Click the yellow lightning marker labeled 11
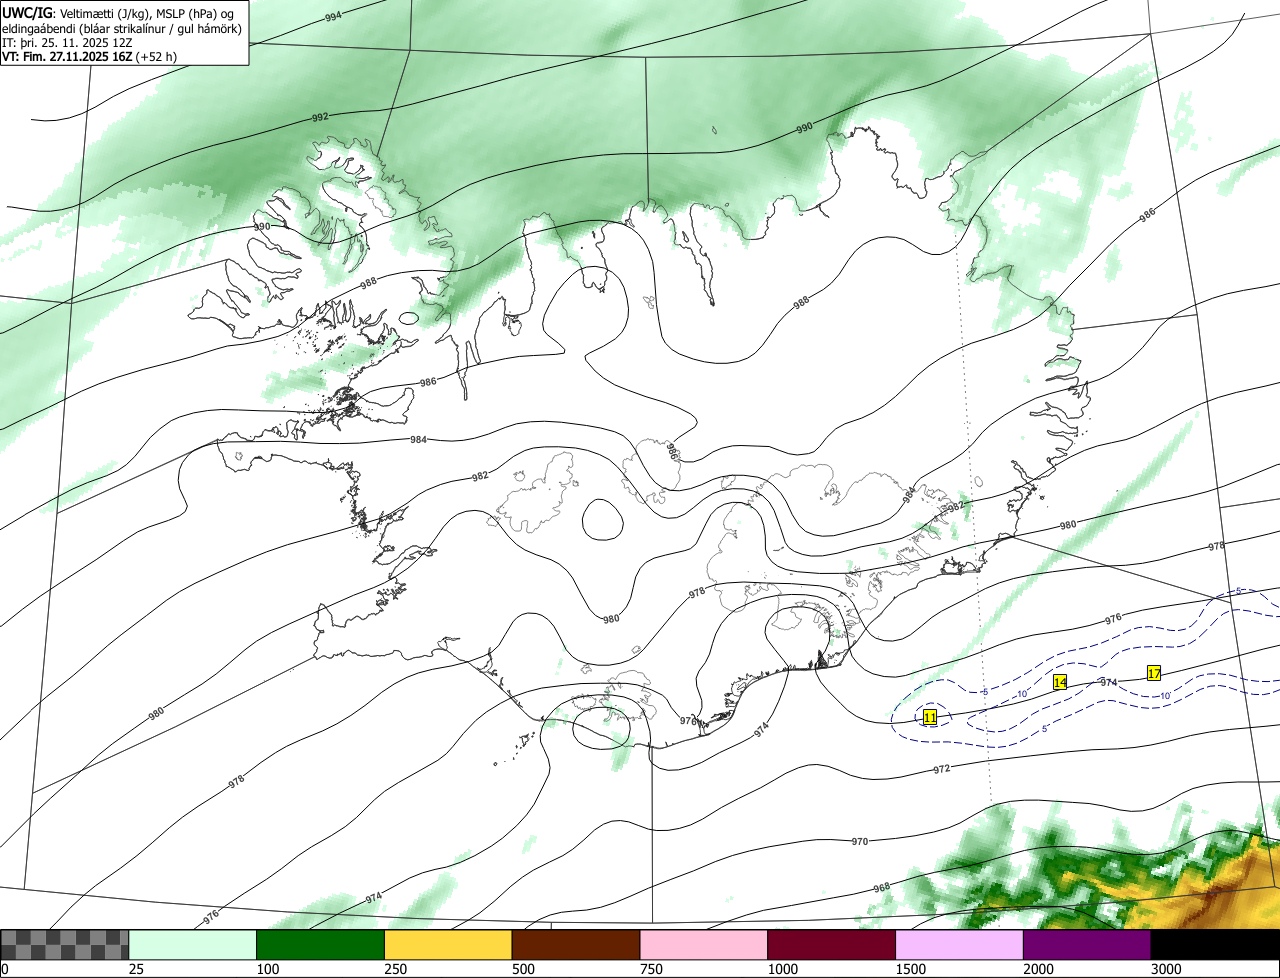Image resolution: width=1280 pixels, height=978 pixels. pyautogui.click(x=930, y=717)
